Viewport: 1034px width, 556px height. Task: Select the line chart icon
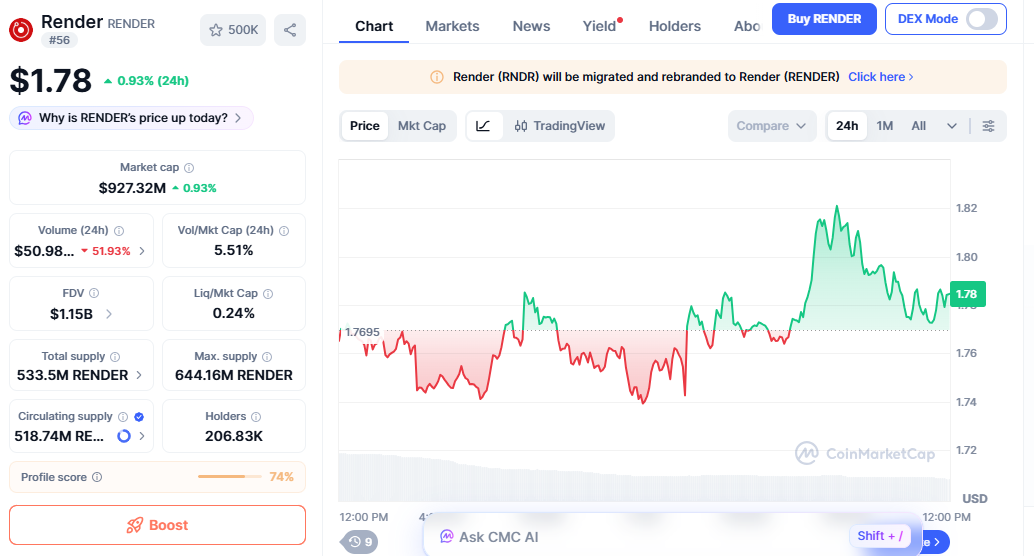tap(483, 126)
